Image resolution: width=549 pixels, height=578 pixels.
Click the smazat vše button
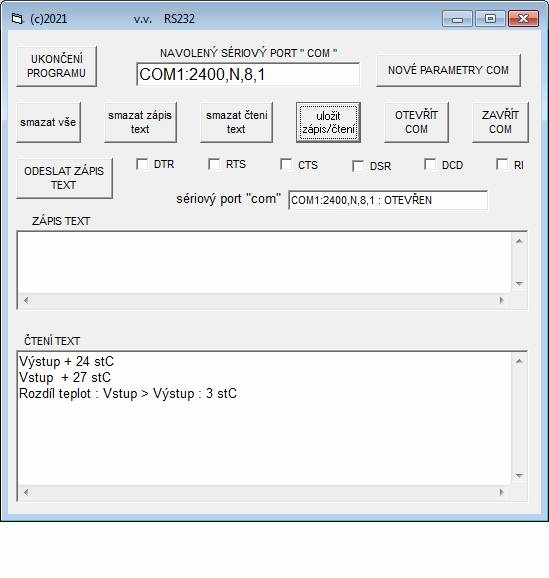coord(48,122)
